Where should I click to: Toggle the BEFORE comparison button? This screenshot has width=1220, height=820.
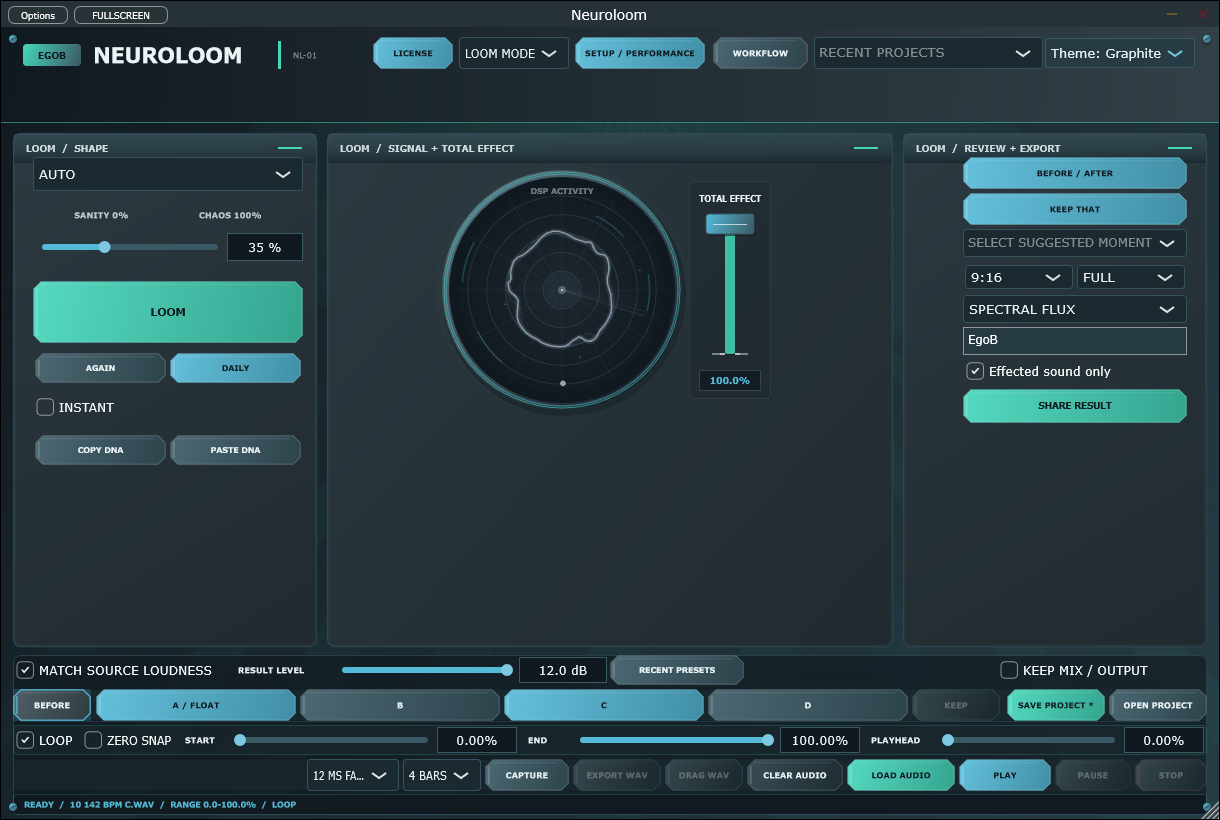click(x=52, y=705)
